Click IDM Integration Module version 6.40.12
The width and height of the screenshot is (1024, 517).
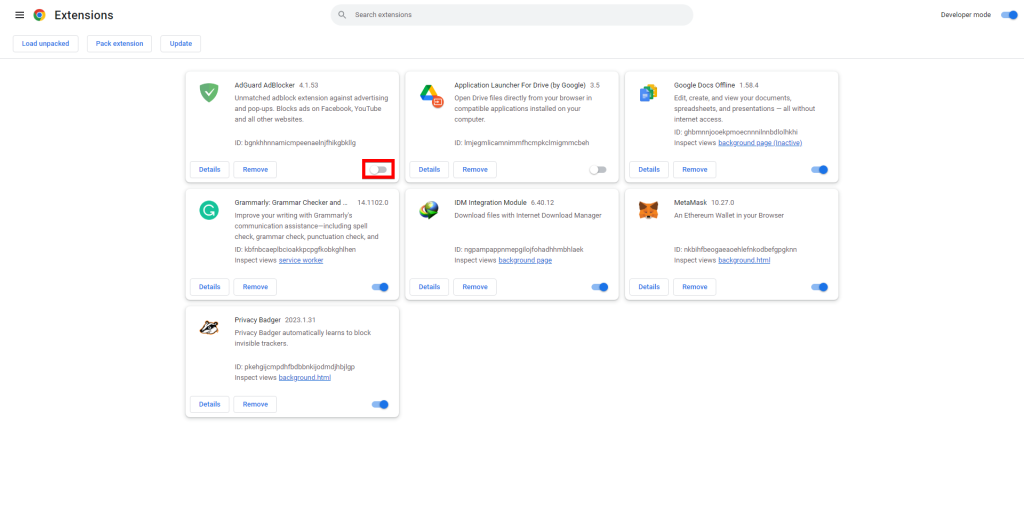(542, 203)
